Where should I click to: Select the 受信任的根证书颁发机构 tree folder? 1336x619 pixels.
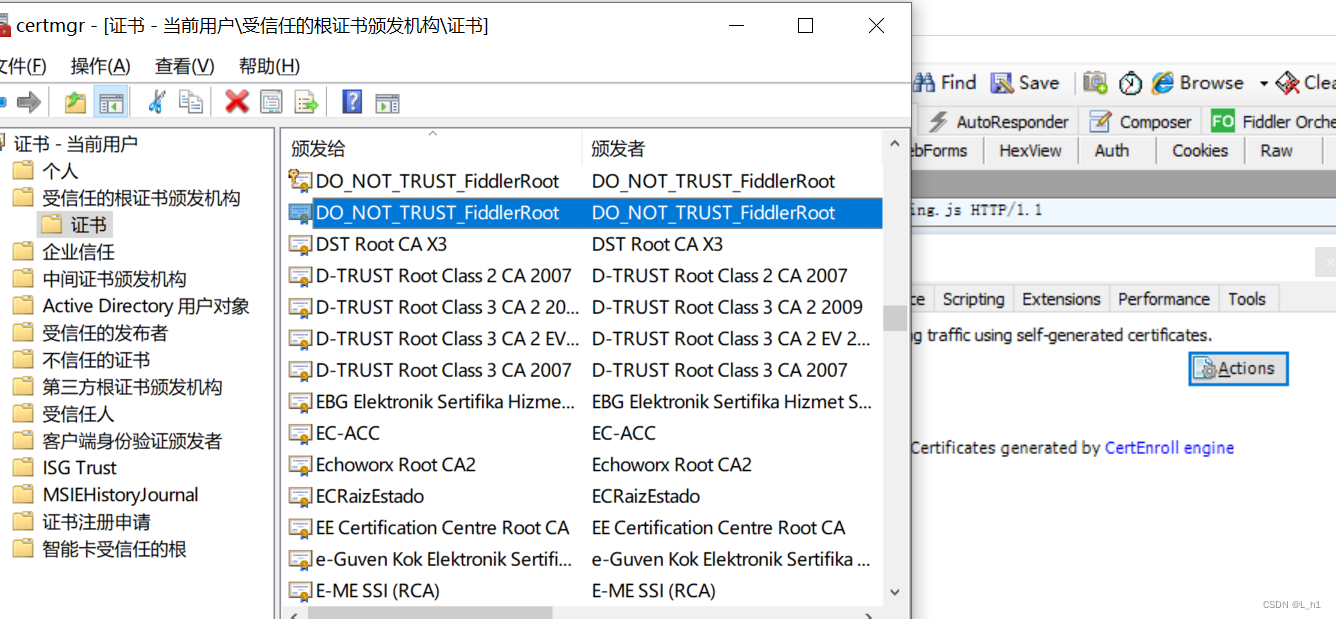point(141,198)
